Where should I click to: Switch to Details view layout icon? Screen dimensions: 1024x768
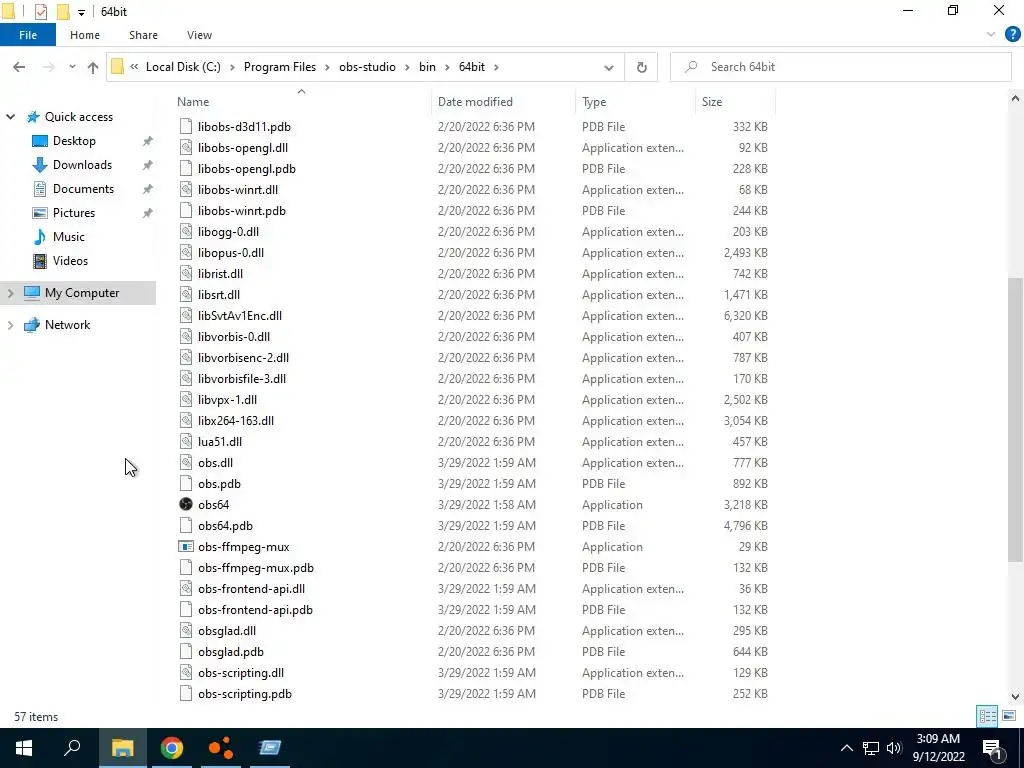[x=987, y=716]
